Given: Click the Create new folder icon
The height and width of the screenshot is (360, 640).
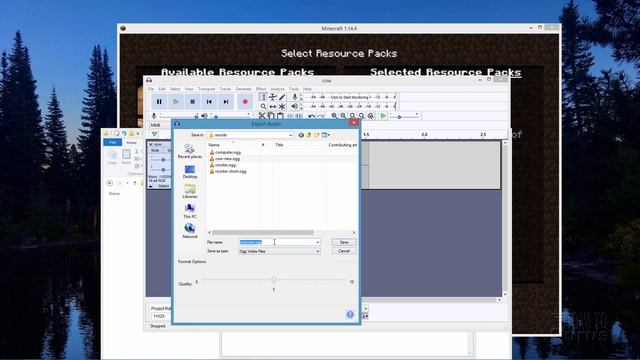Looking at the screenshot, I should pyautogui.click(x=317, y=135).
